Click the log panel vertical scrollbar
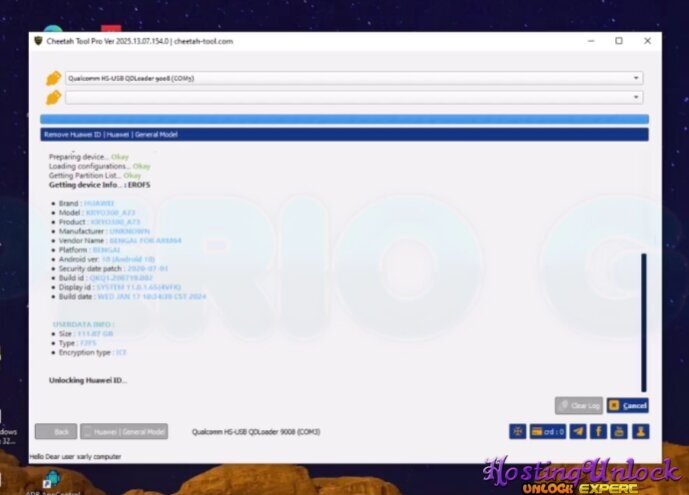 coord(644,322)
